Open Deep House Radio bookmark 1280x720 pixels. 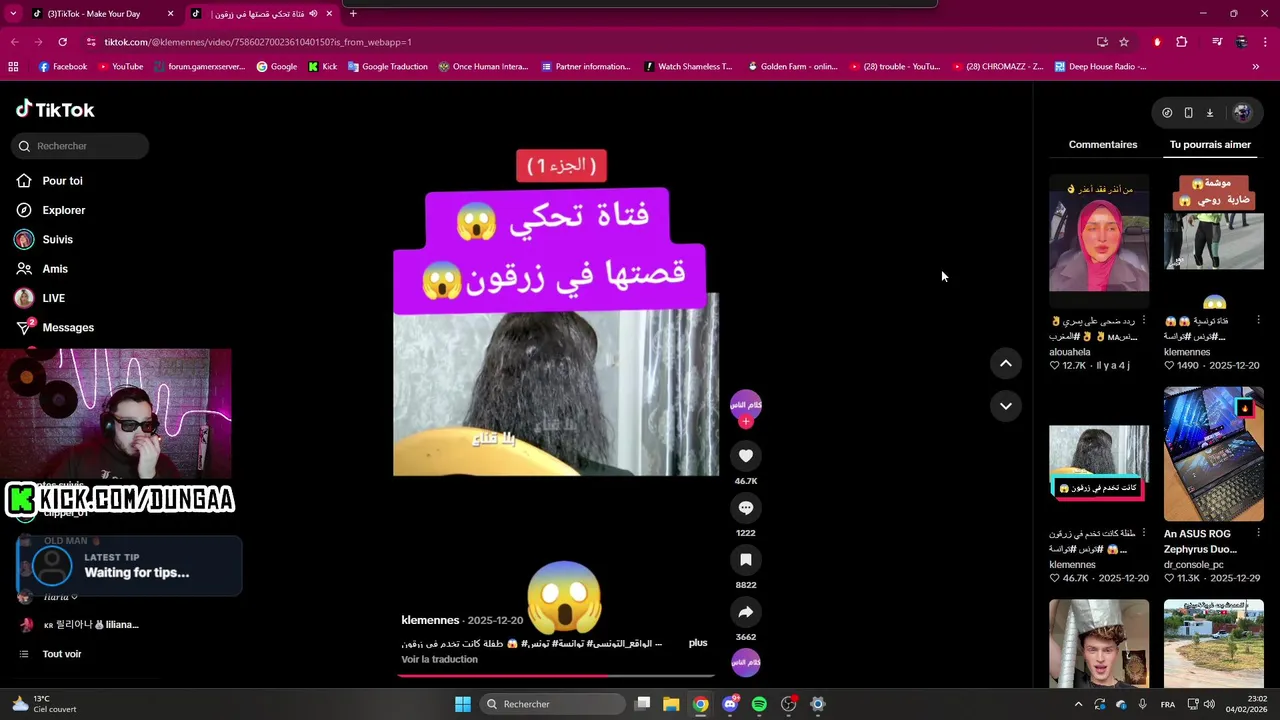pos(1099,67)
